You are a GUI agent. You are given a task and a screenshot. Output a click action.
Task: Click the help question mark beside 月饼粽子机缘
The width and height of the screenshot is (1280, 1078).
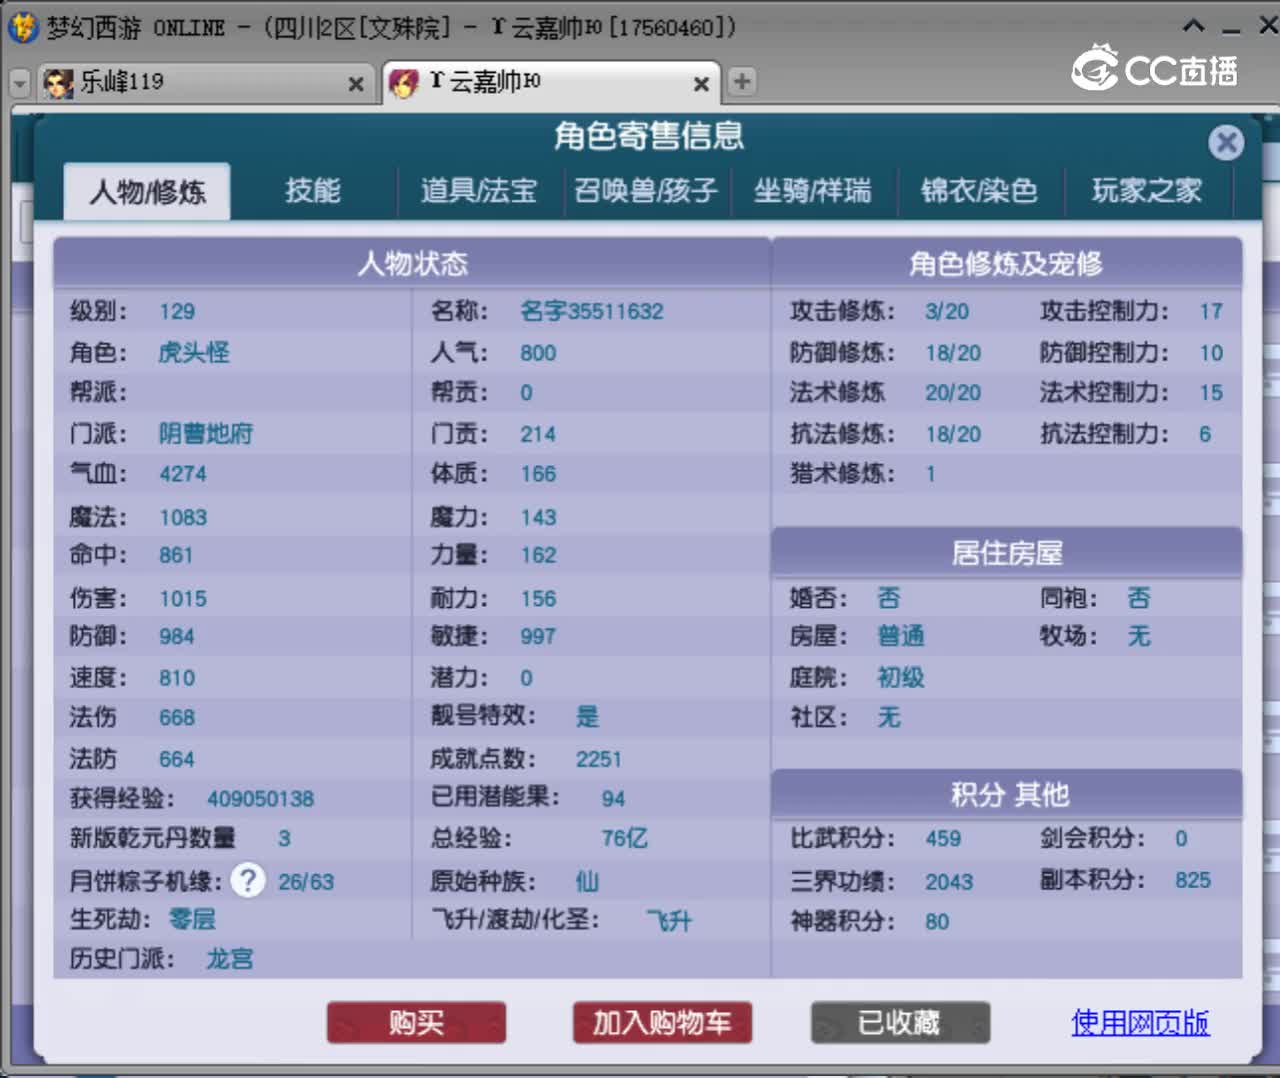click(x=247, y=881)
